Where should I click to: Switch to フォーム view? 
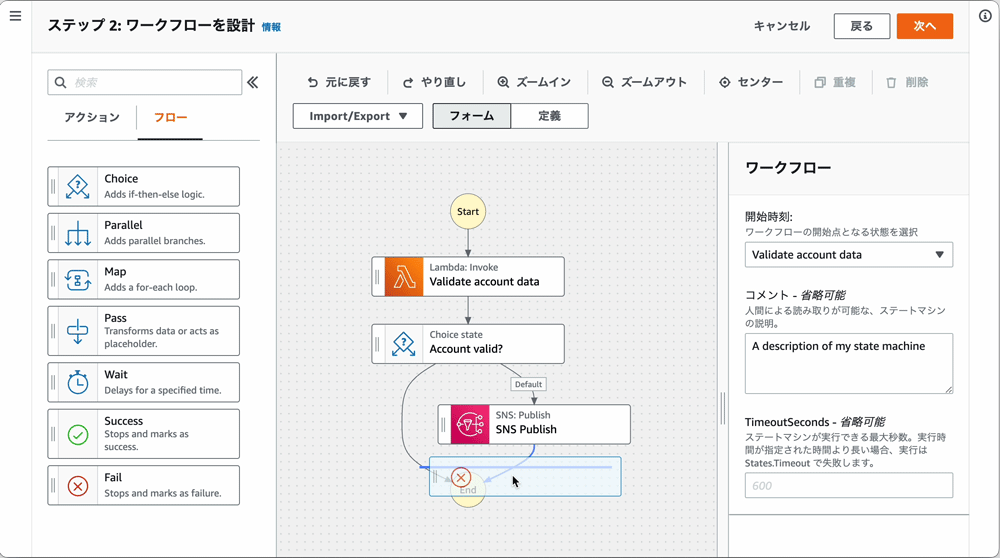click(x=472, y=116)
